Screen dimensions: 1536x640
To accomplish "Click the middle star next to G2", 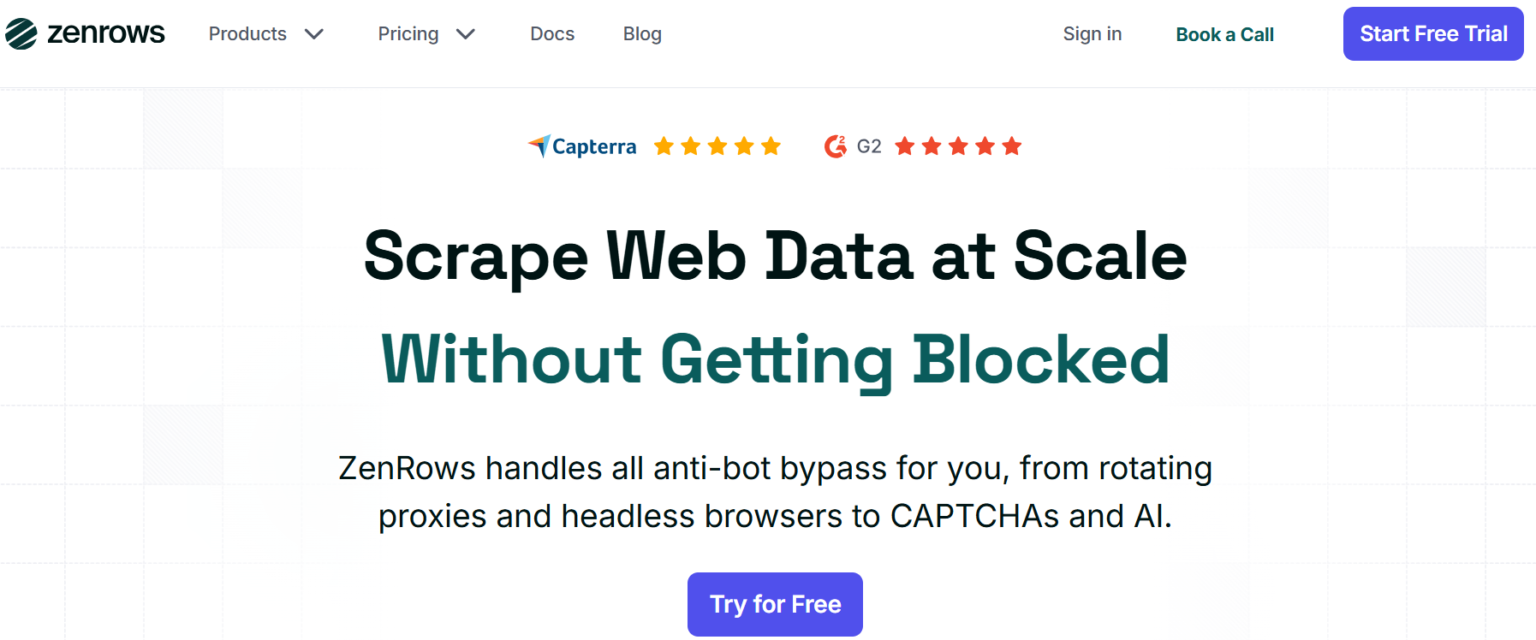I will [x=957, y=146].
